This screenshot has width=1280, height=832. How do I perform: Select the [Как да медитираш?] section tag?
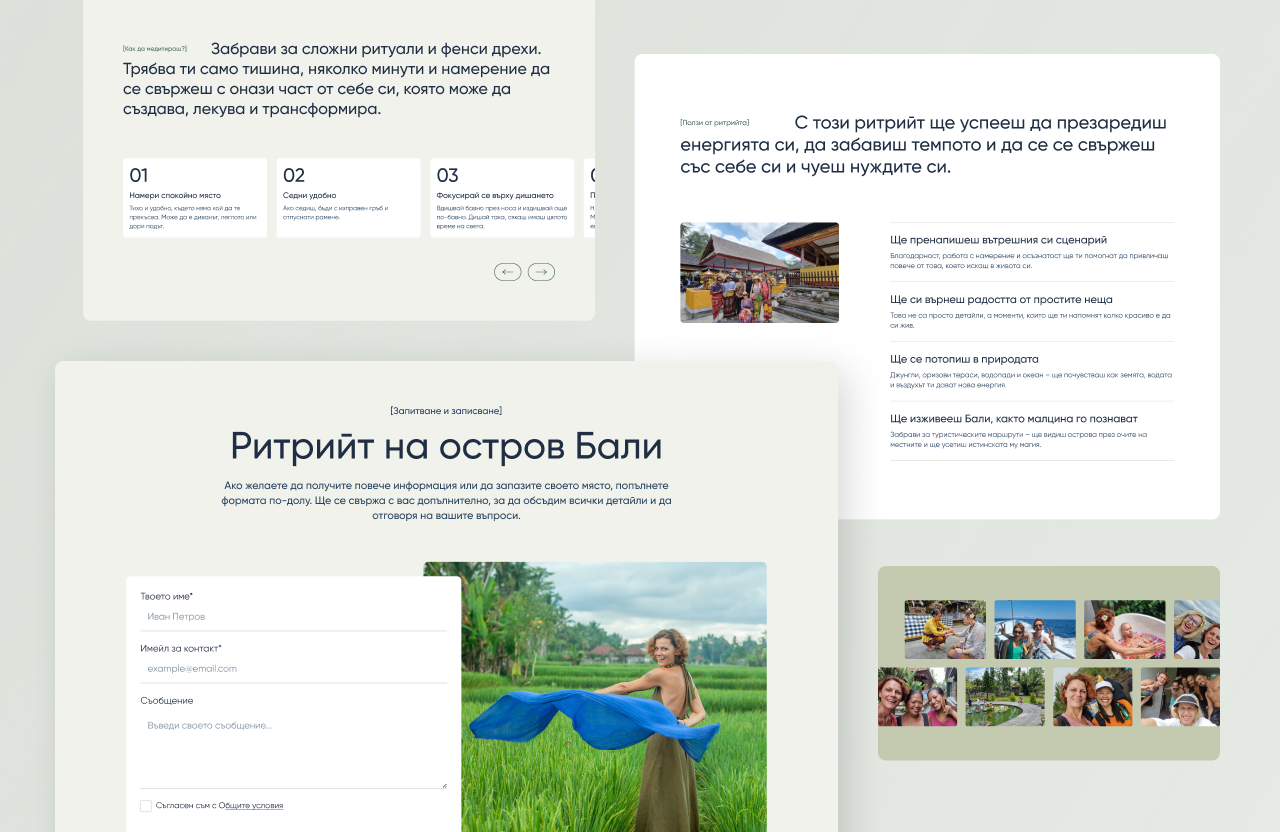pyautogui.click(x=154, y=46)
